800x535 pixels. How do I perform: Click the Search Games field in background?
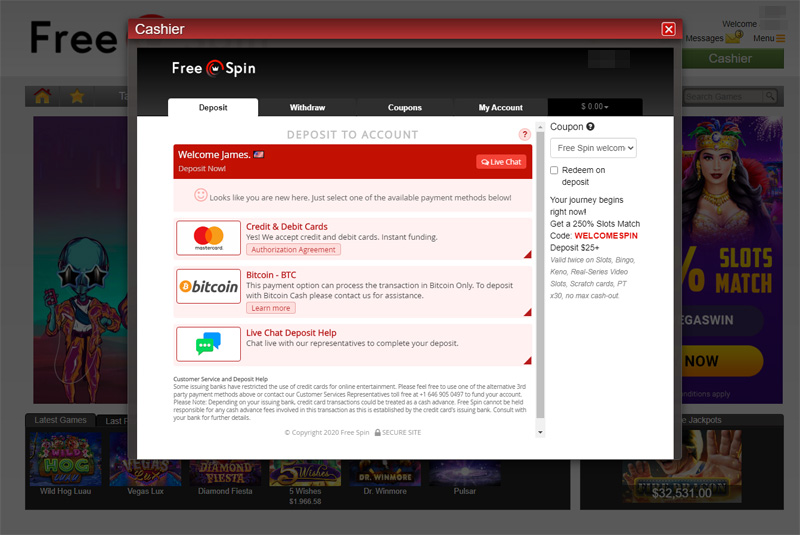pos(722,96)
